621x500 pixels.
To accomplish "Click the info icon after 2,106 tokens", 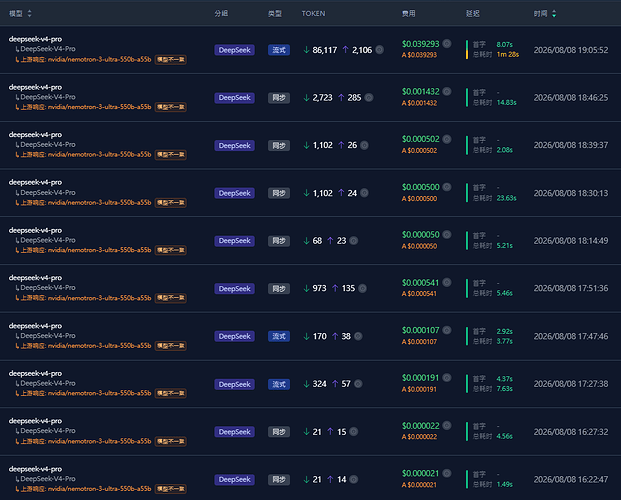I will [x=379, y=50].
